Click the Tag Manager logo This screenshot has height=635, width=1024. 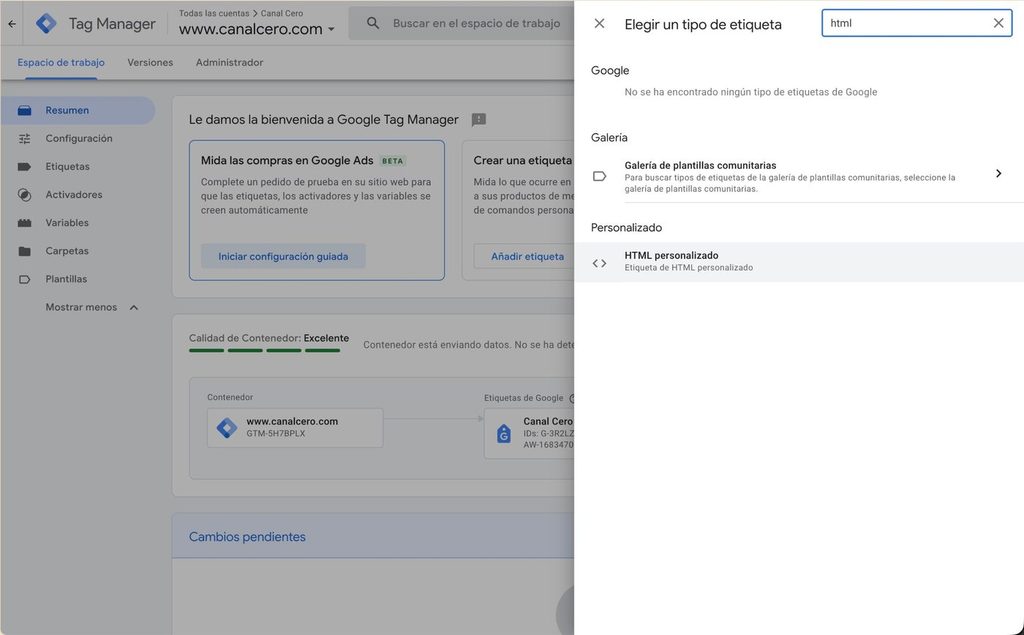point(46,24)
